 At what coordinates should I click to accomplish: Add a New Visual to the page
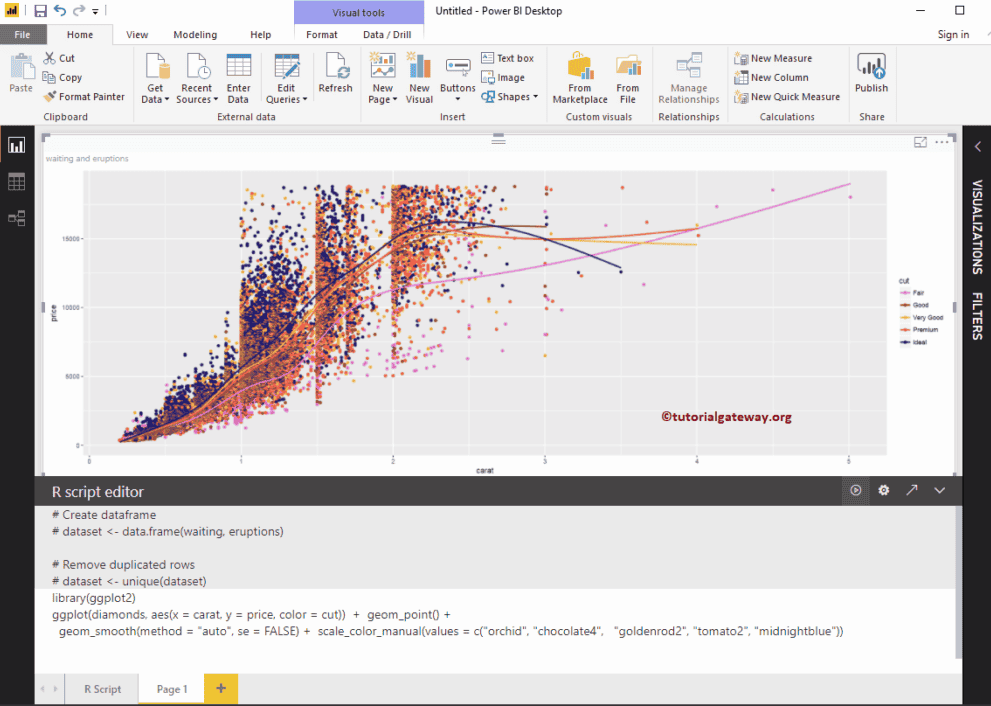419,78
